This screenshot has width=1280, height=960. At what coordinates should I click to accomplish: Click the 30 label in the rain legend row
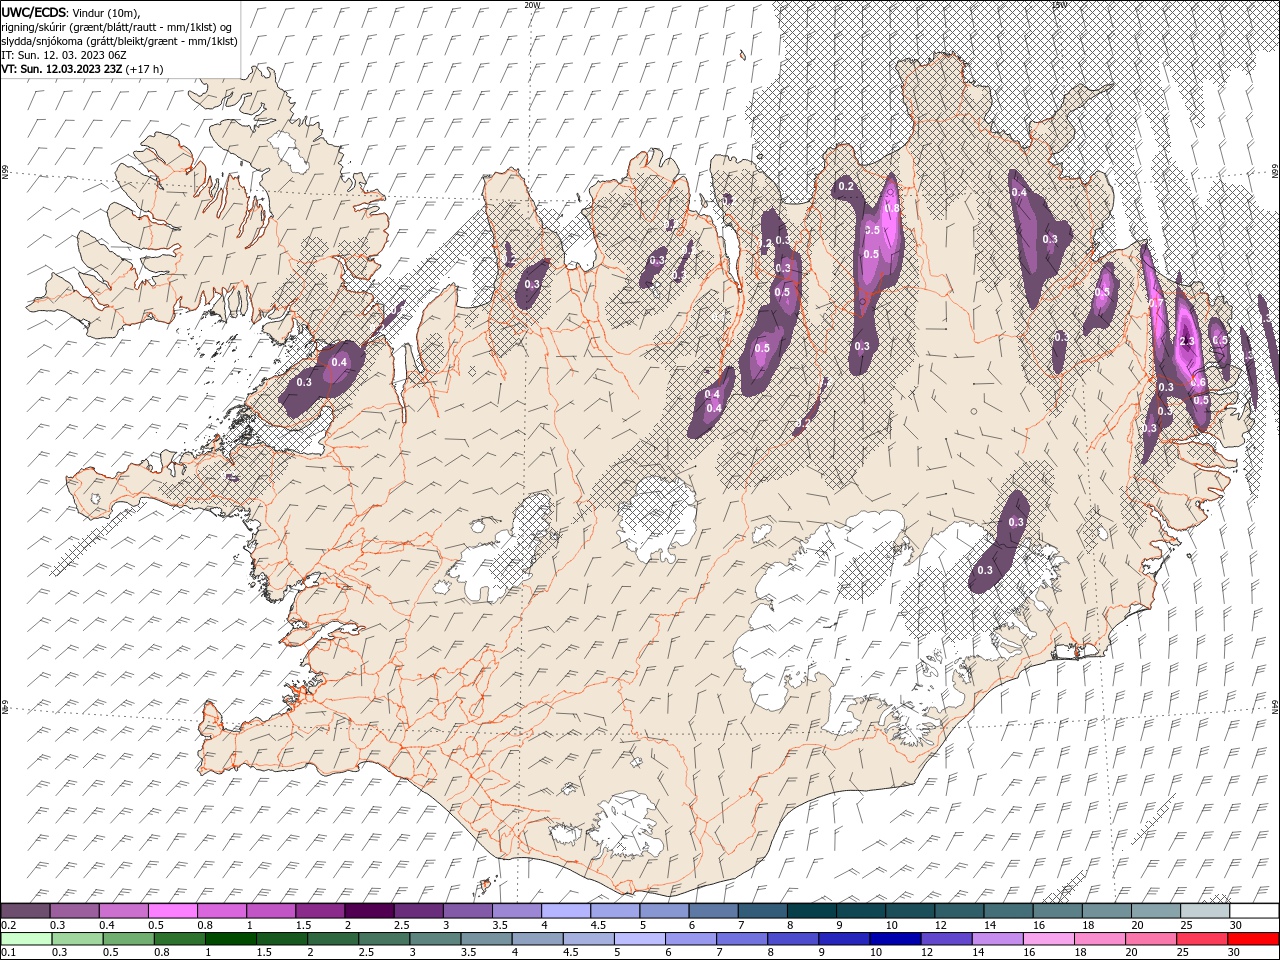[1233, 954]
